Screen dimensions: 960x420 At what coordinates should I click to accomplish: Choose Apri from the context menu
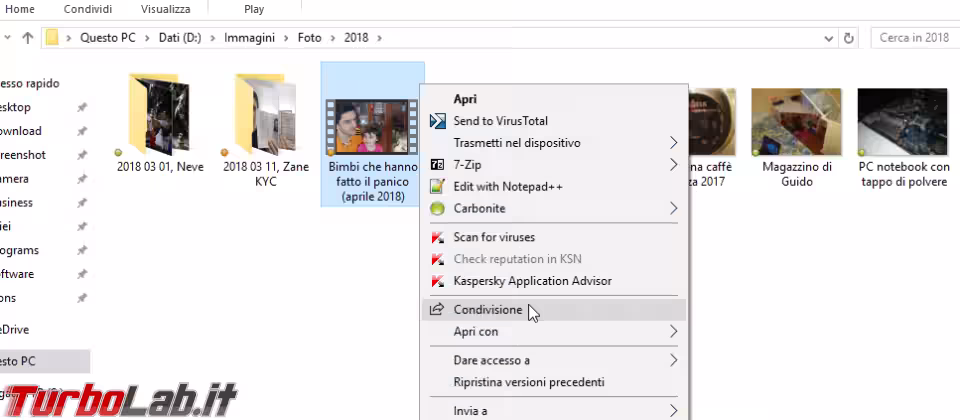pos(465,99)
